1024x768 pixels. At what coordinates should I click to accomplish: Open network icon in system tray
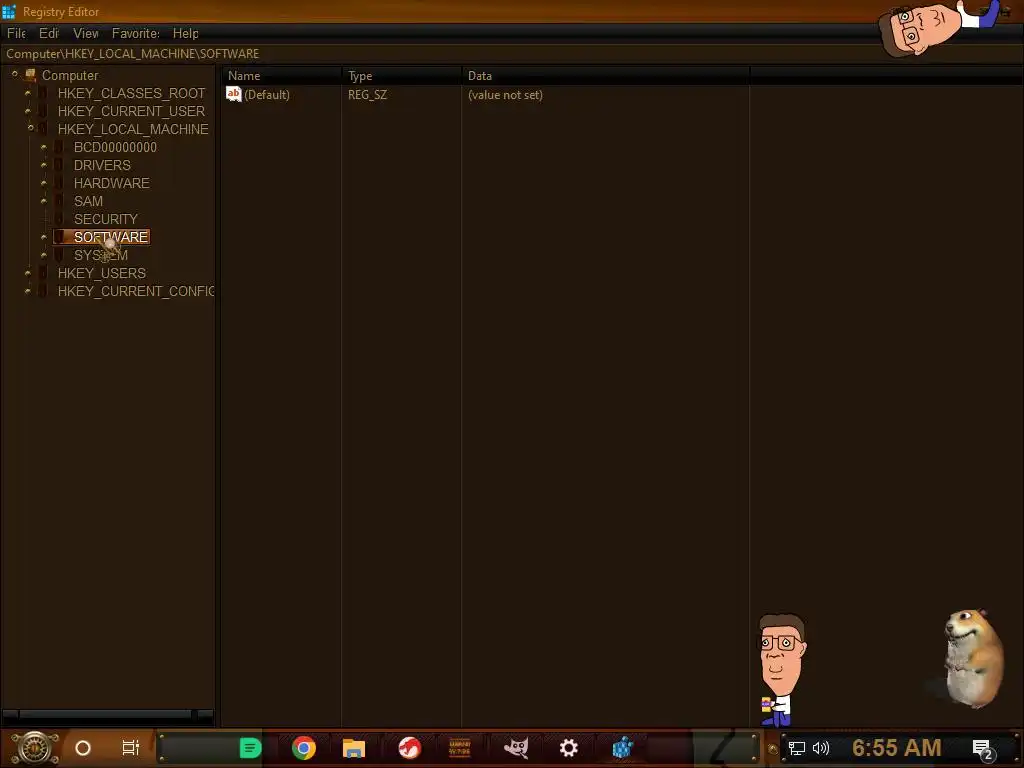pyautogui.click(x=797, y=748)
